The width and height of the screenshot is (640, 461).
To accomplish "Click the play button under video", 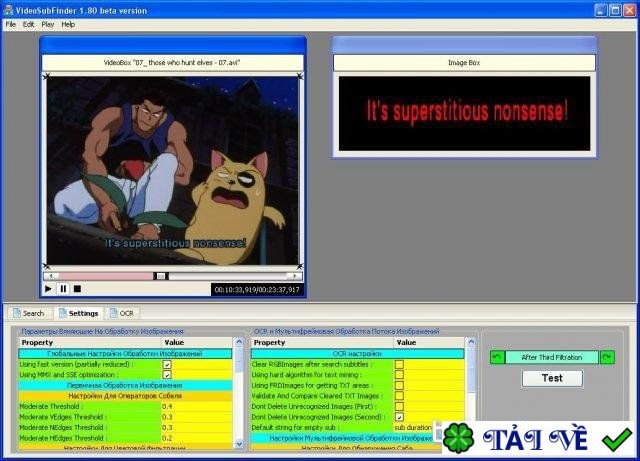I will [48, 289].
